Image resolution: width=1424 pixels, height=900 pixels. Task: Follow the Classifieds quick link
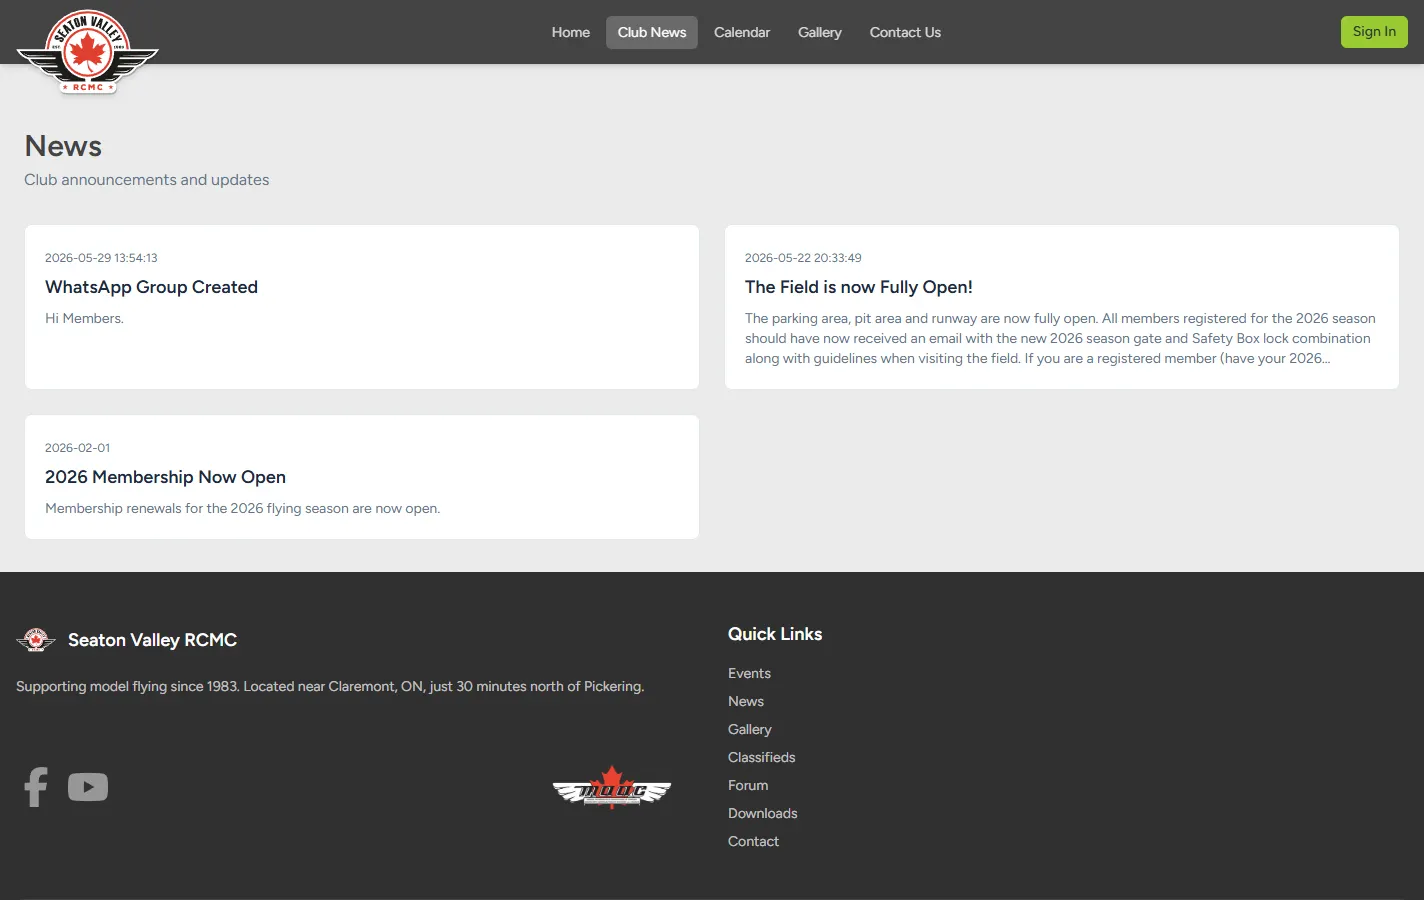(x=762, y=757)
